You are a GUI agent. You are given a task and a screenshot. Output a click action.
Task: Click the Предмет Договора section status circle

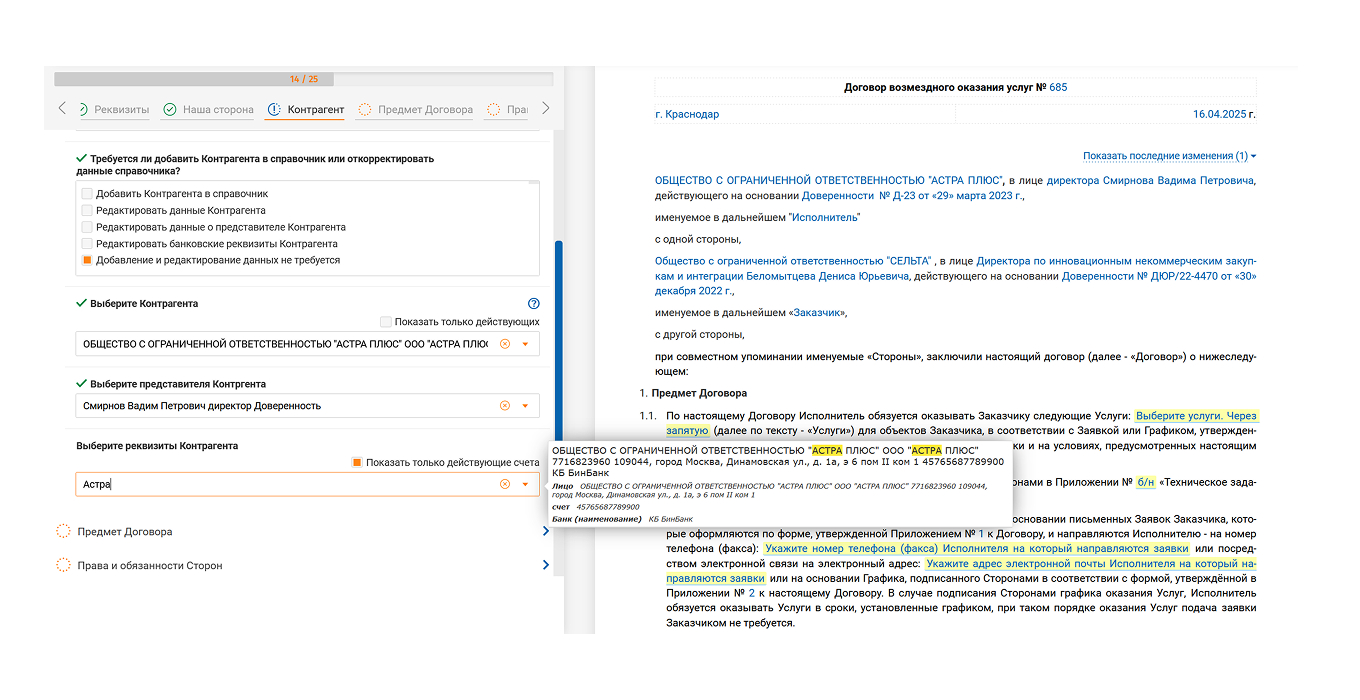pyautogui.click(x=64, y=532)
